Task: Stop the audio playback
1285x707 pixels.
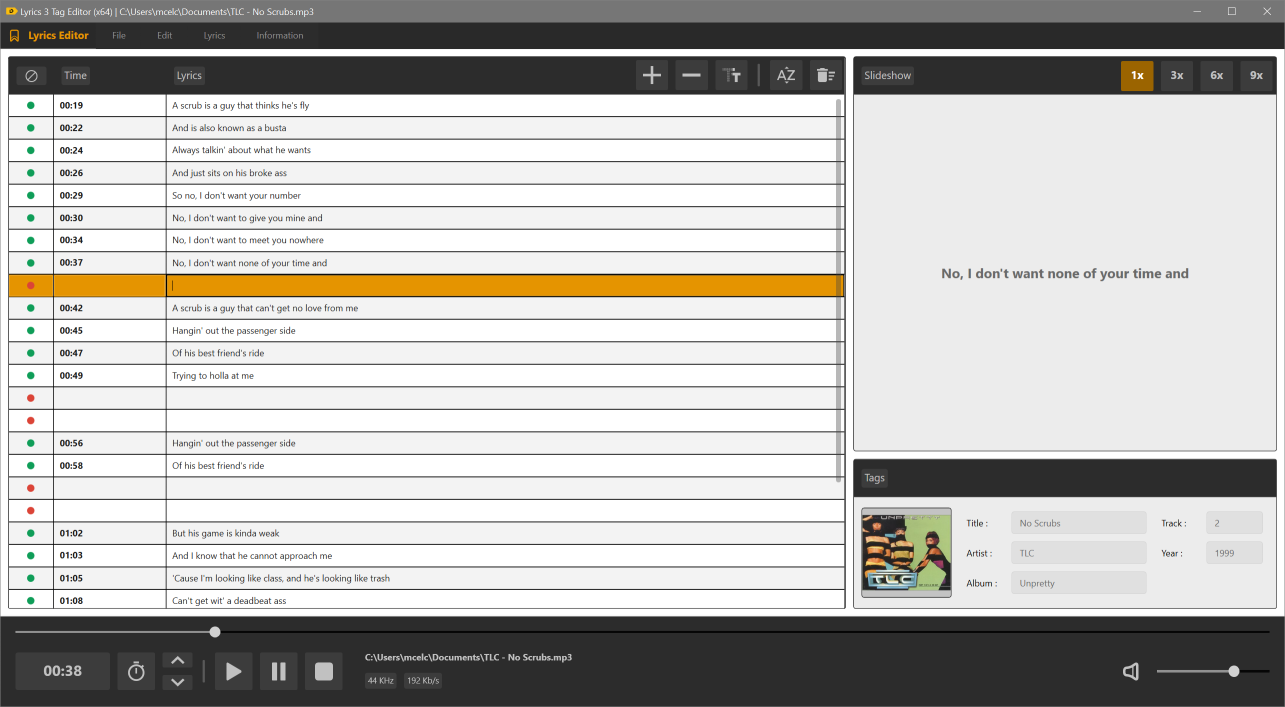Action: click(x=324, y=671)
